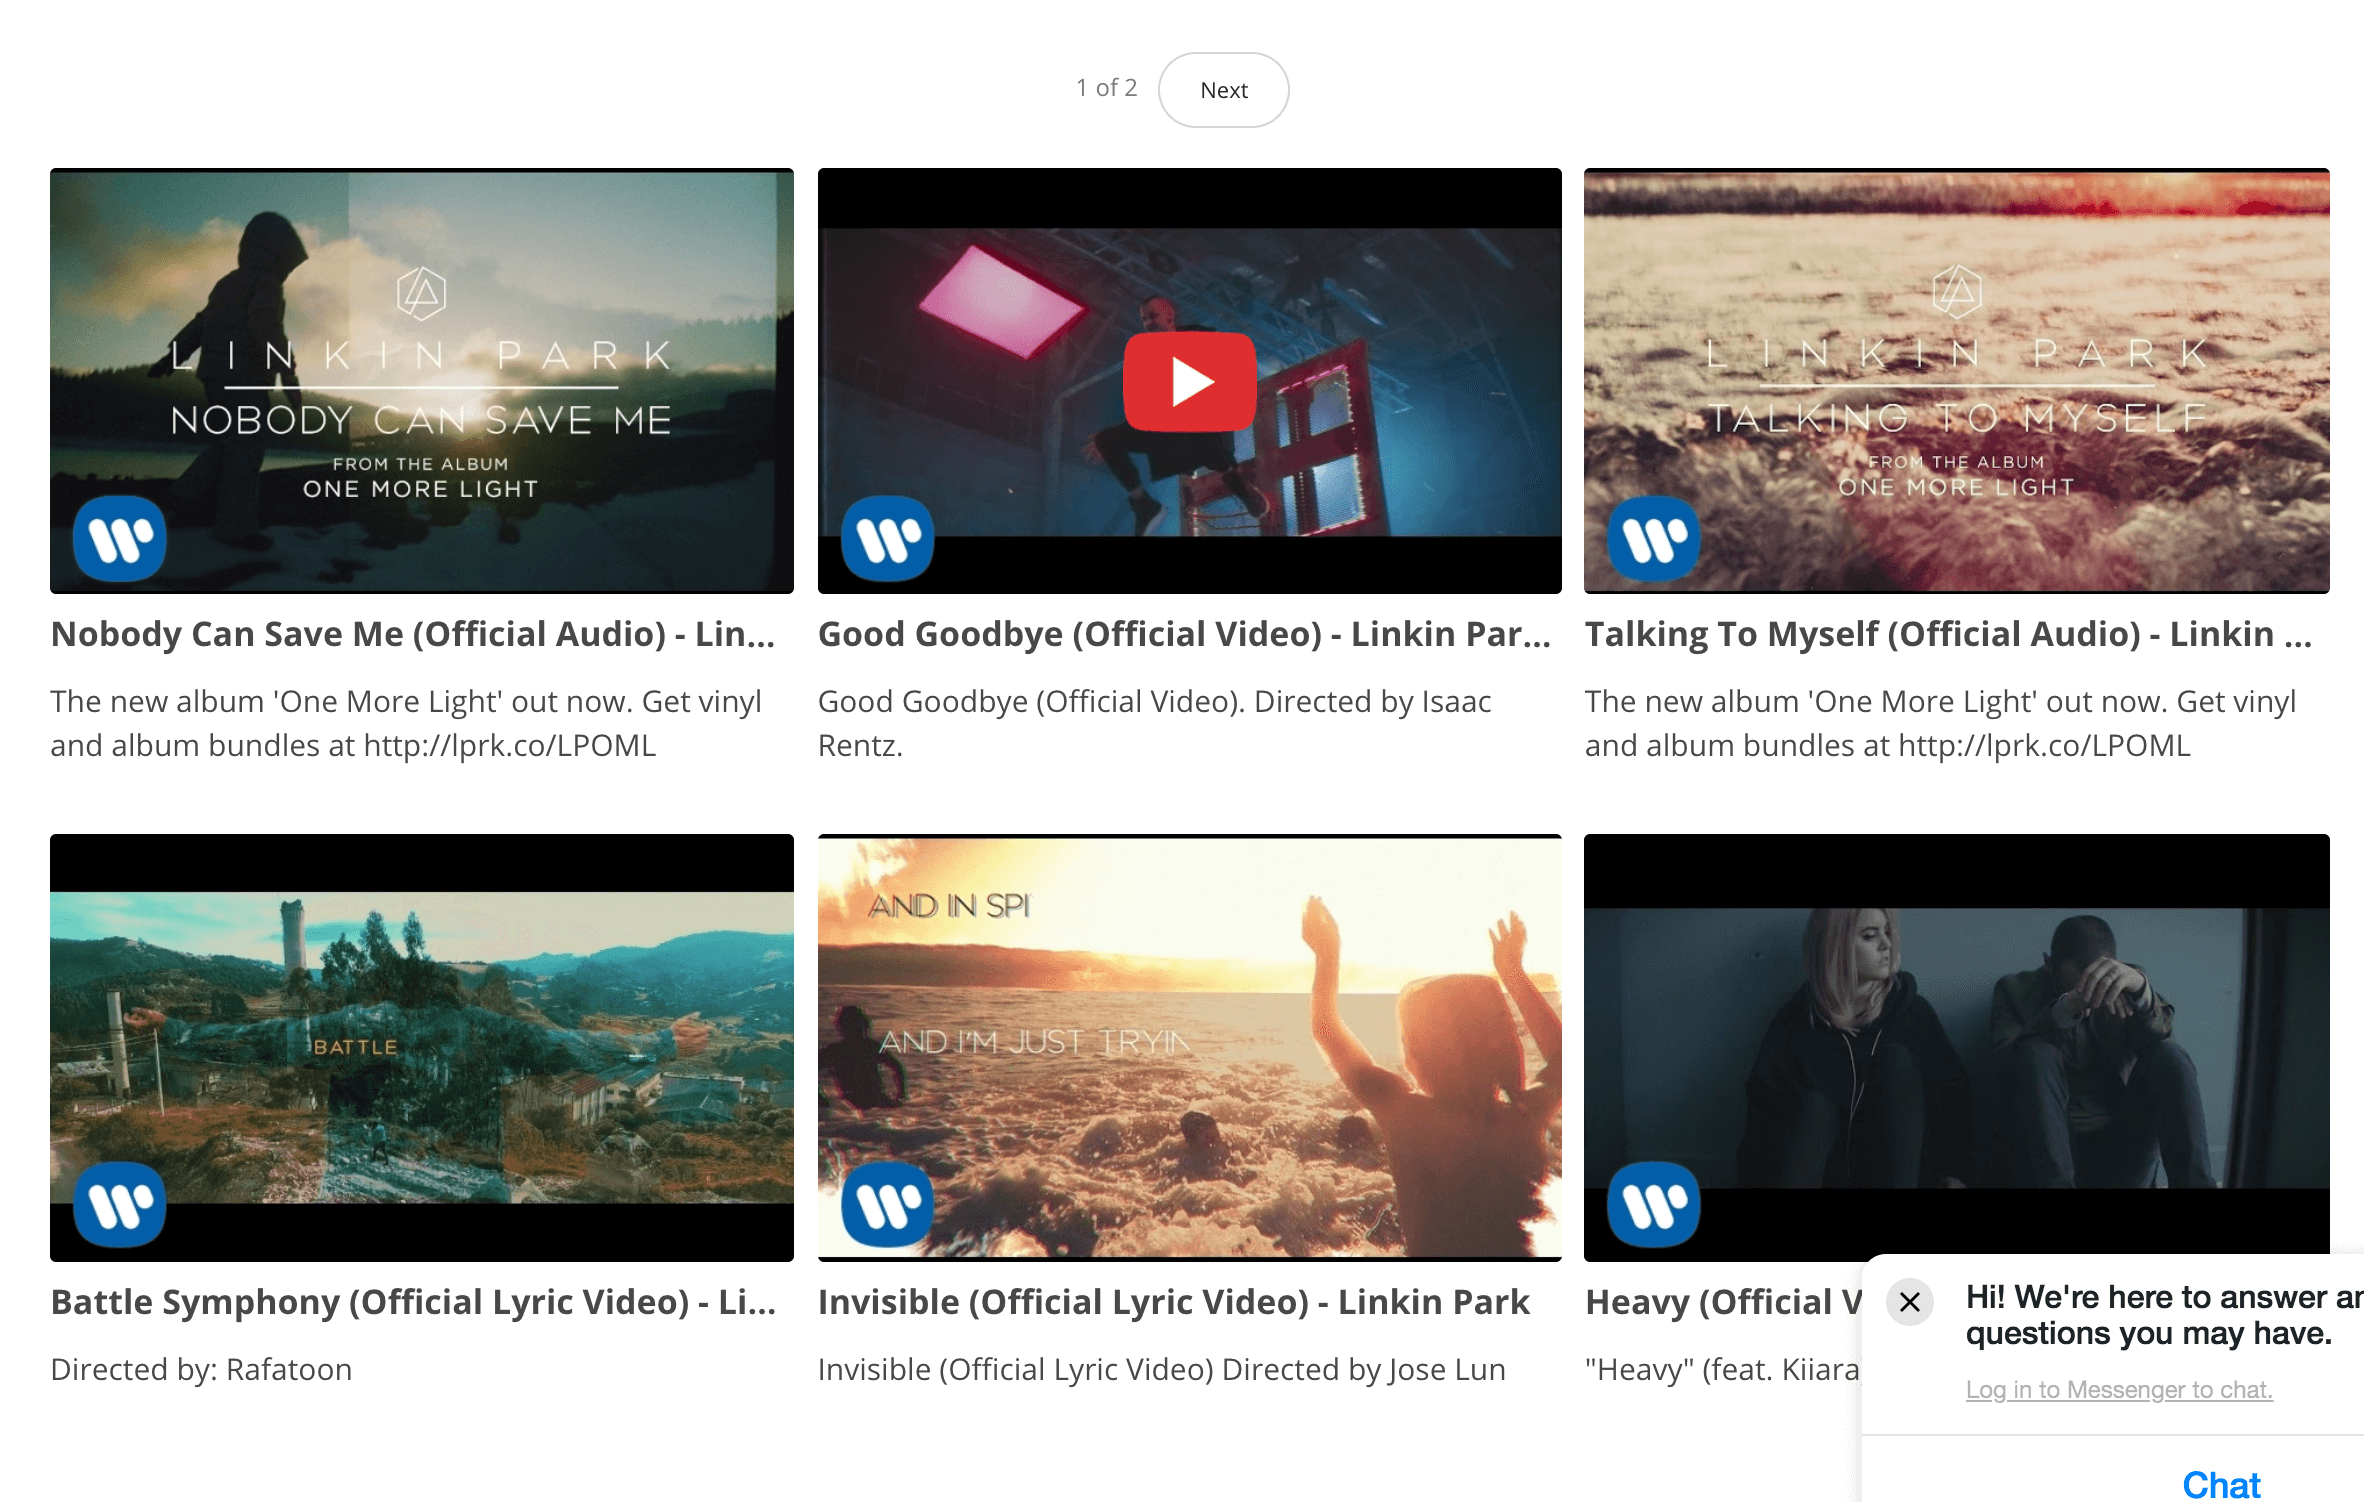Click Warner logo on Talking To Myself thumbnail
The height and width of the screenshot is (1502, 2364).
[1654, 539]
